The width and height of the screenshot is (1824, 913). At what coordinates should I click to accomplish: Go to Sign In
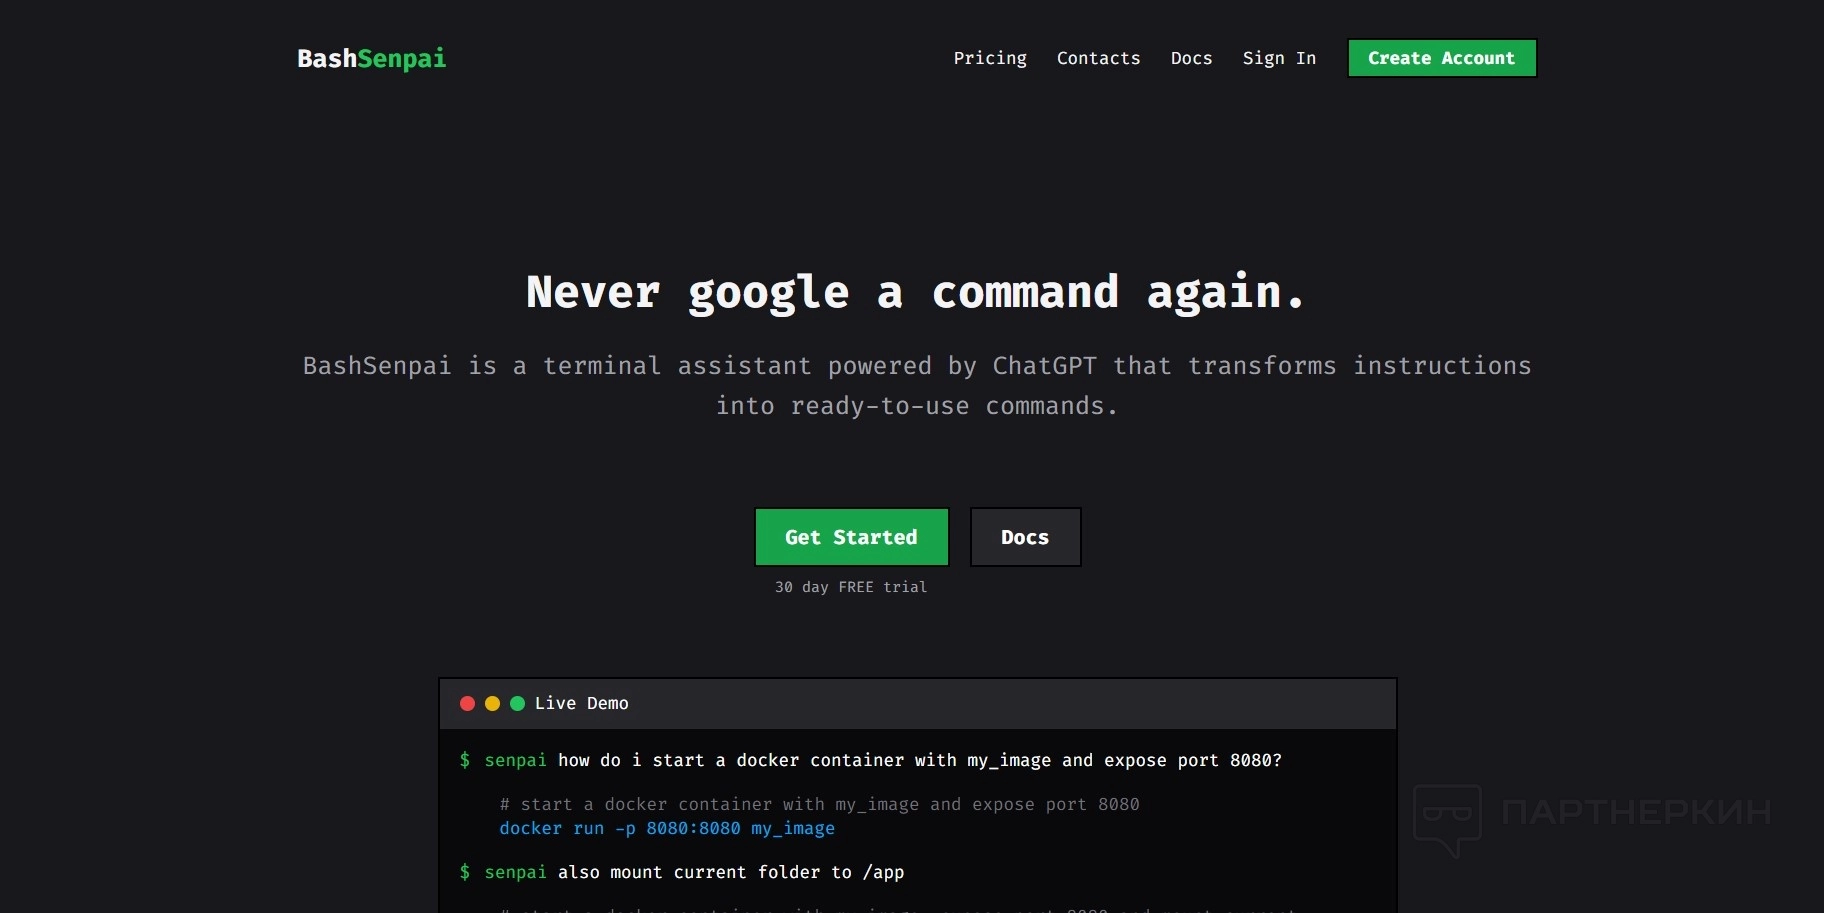tap(1279, 58)
